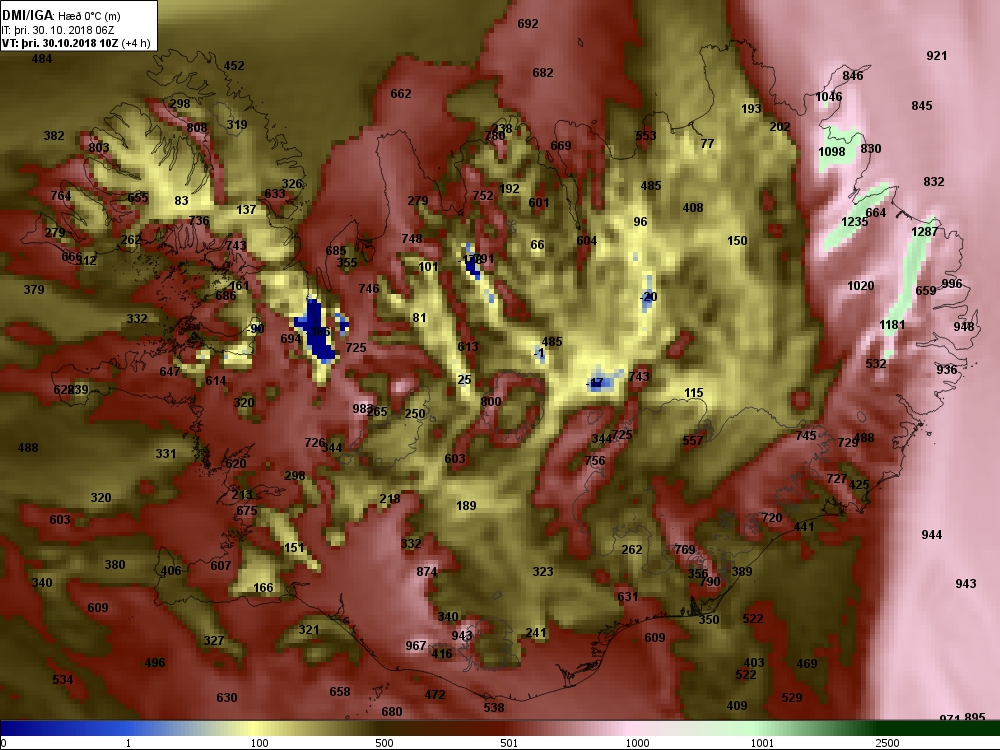The image size is (1000, 750).
Task: Click the '756' height value
Action: 594,460
